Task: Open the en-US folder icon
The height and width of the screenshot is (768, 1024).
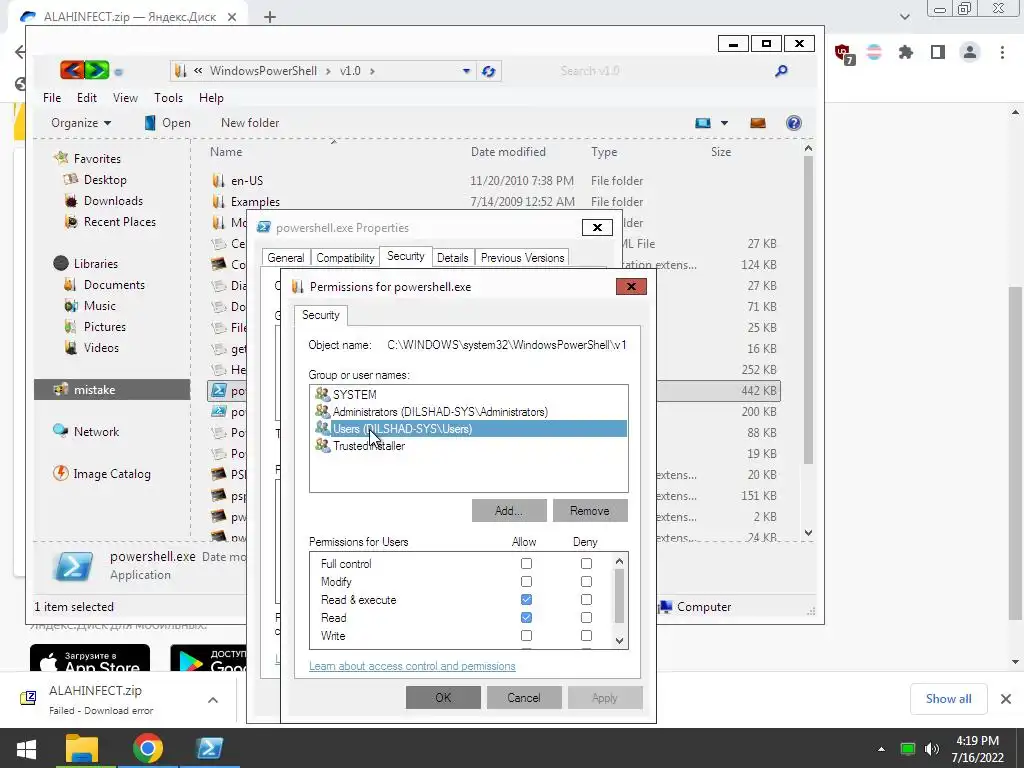Action: pos(219,180)
